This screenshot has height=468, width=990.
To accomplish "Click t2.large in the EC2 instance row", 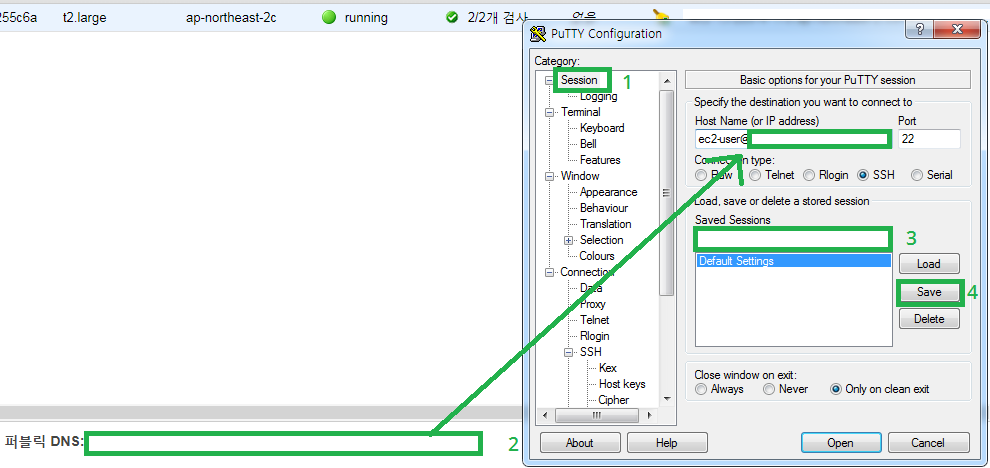I will click(85, 18).
